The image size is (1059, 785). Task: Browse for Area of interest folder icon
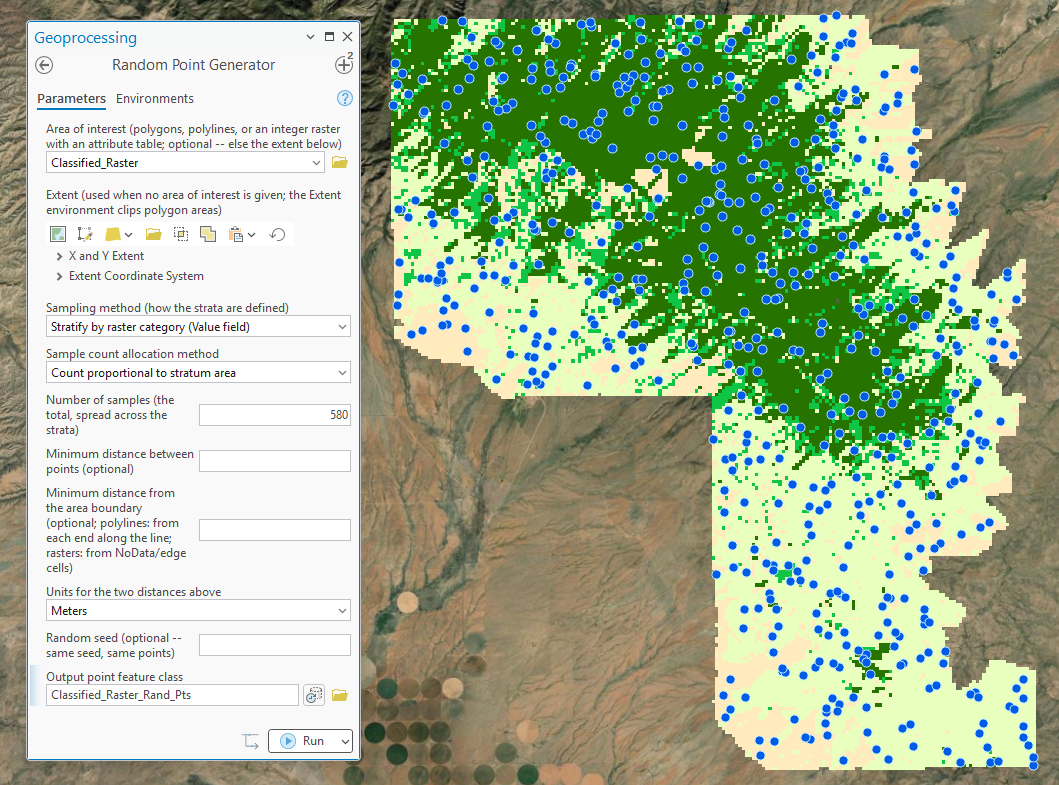(340, 162)
